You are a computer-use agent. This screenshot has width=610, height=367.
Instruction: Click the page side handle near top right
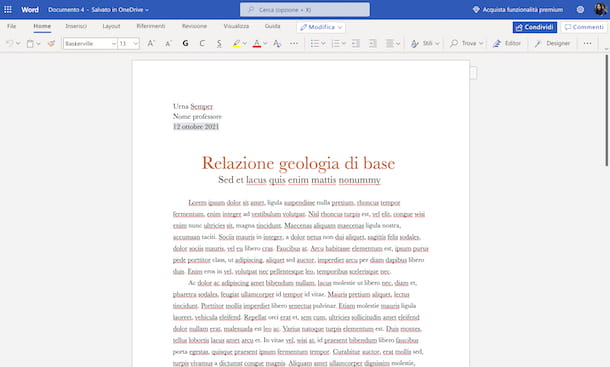click(x=473, y=73)
